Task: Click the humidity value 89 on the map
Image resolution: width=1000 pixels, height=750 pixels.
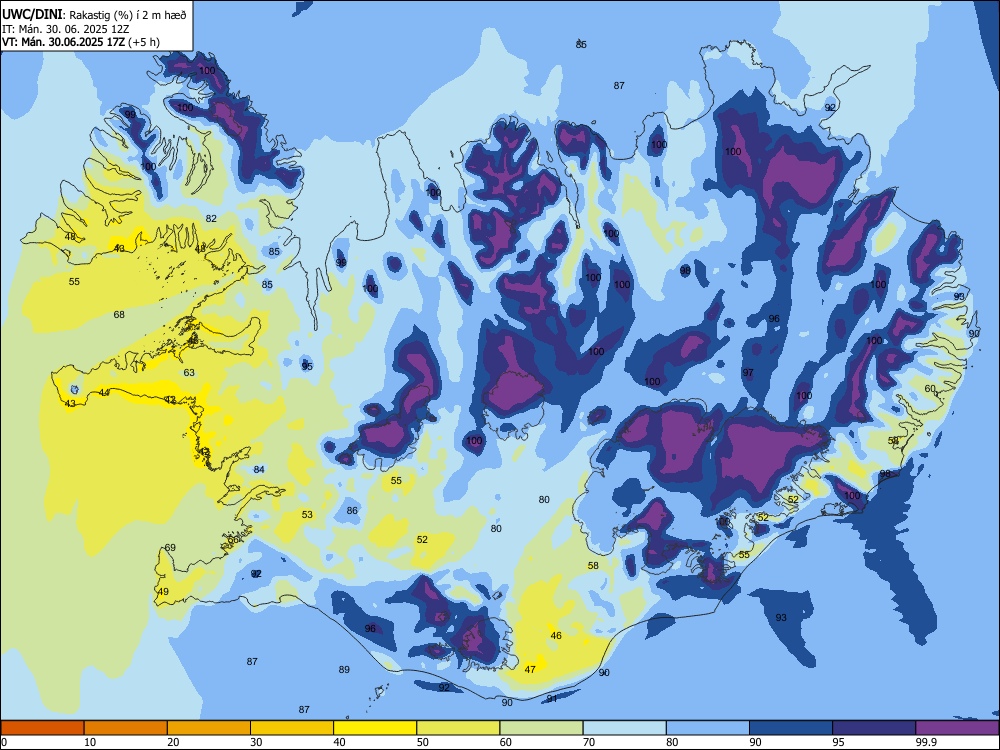Action: point(344,670)
